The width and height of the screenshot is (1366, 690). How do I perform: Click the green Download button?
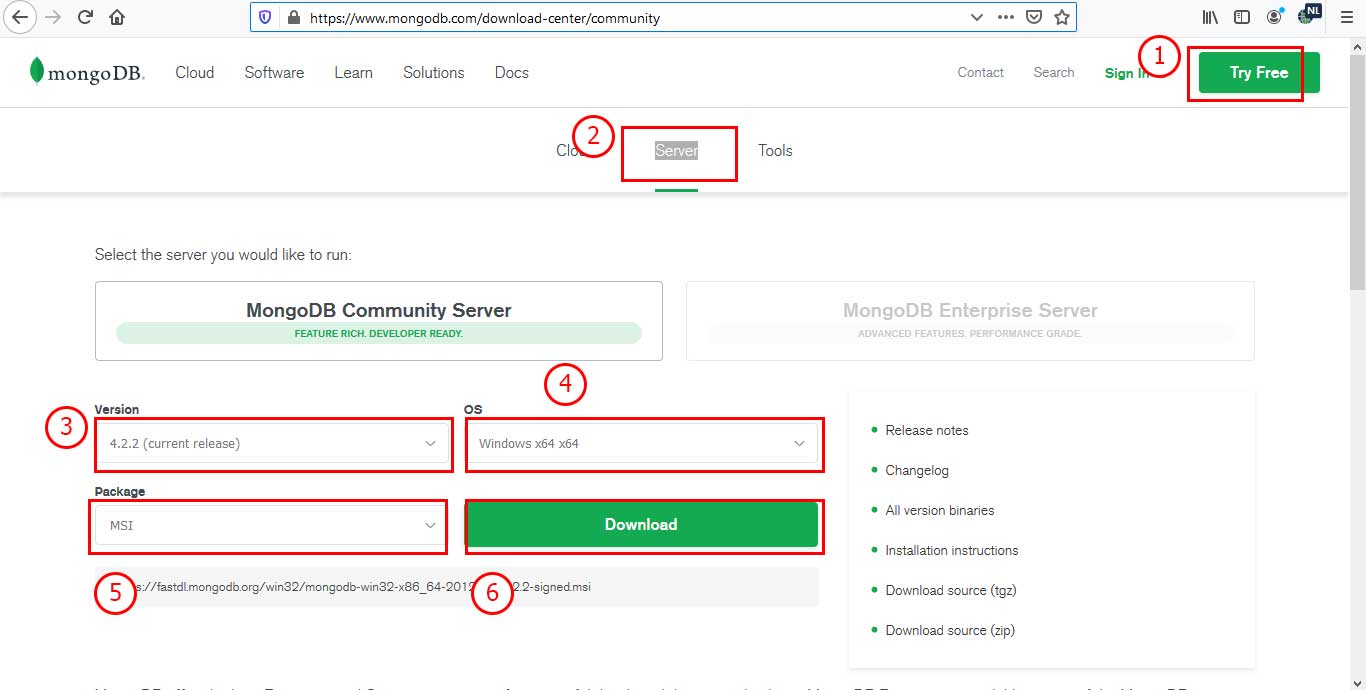tap(643, 524)
